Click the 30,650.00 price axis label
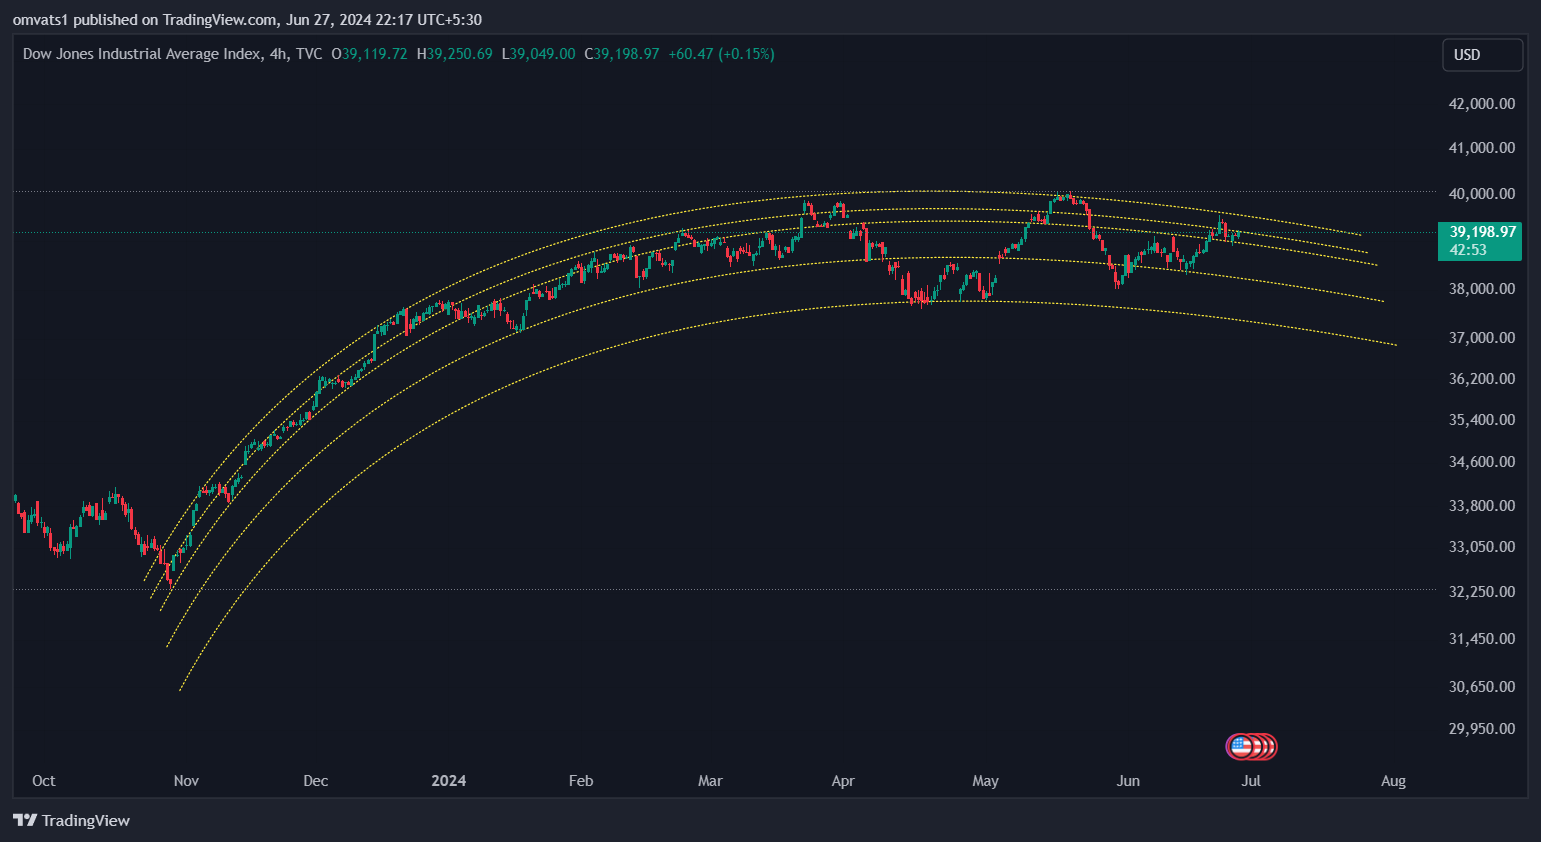This screenshot has width=1541, height=842. pyautogui.click(x=1482, y=687)
